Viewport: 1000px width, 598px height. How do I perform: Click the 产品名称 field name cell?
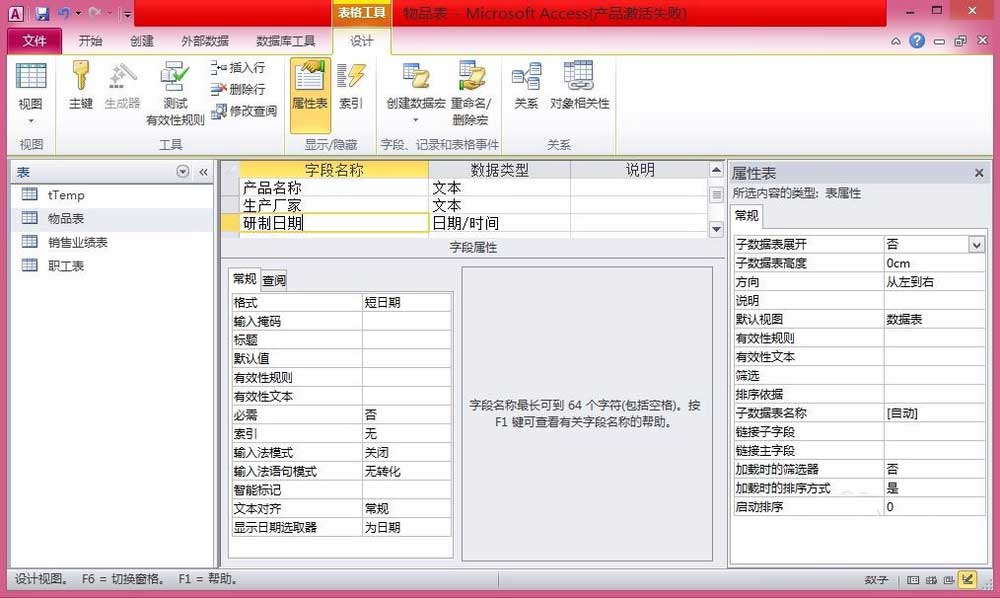tap(334, 187)
